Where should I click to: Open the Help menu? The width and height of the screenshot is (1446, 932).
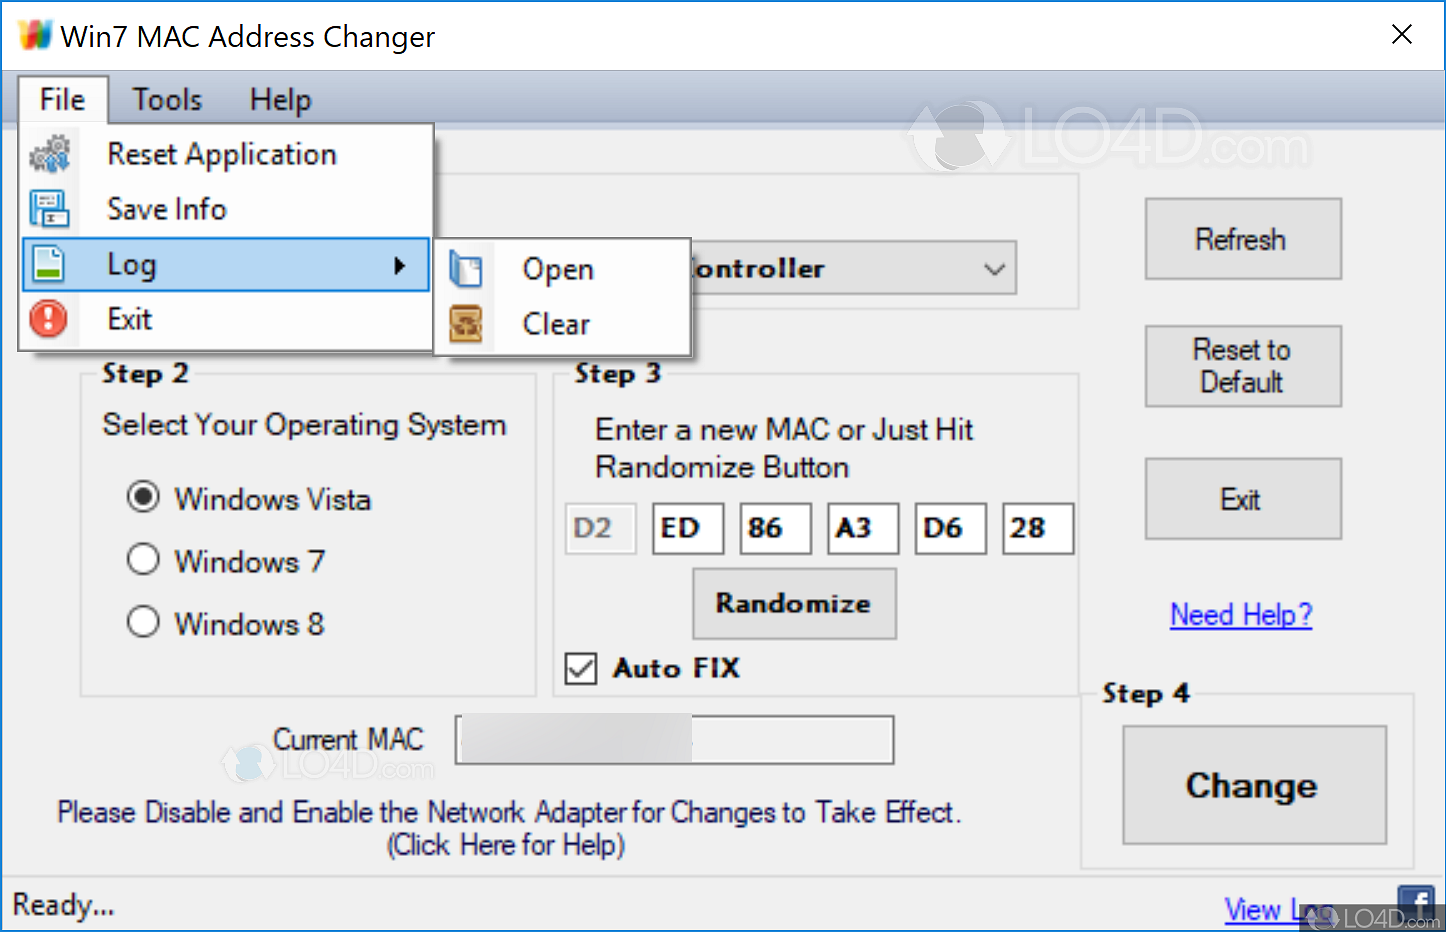pos(281,99)
